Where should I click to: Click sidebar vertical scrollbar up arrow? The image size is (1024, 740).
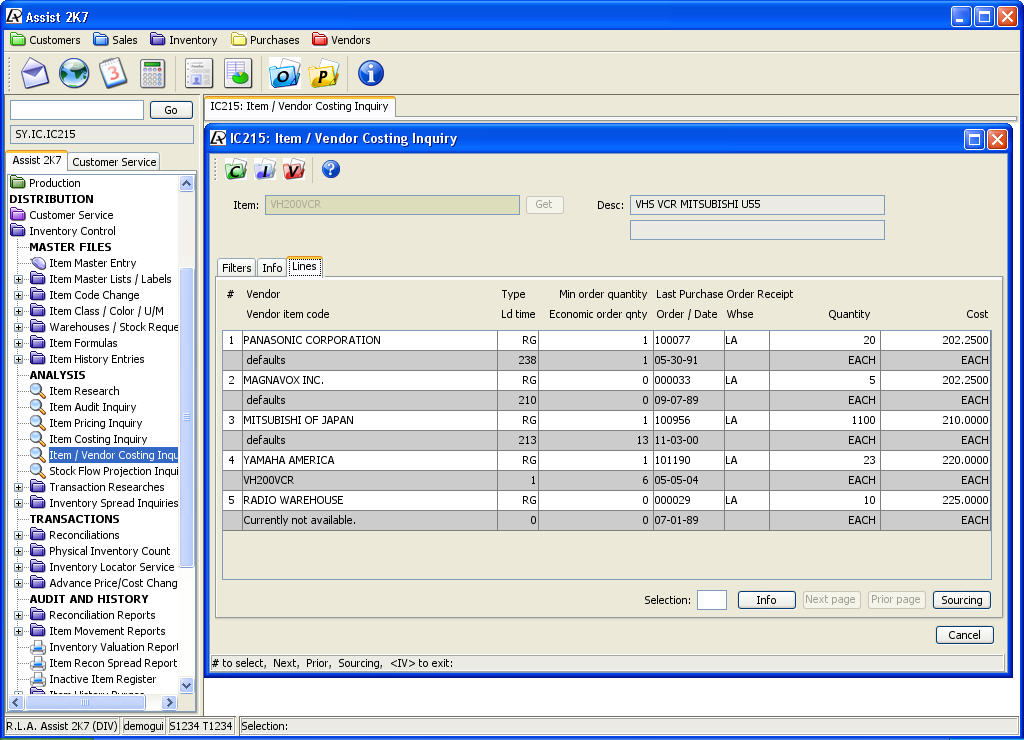click(x=186, y=184)
